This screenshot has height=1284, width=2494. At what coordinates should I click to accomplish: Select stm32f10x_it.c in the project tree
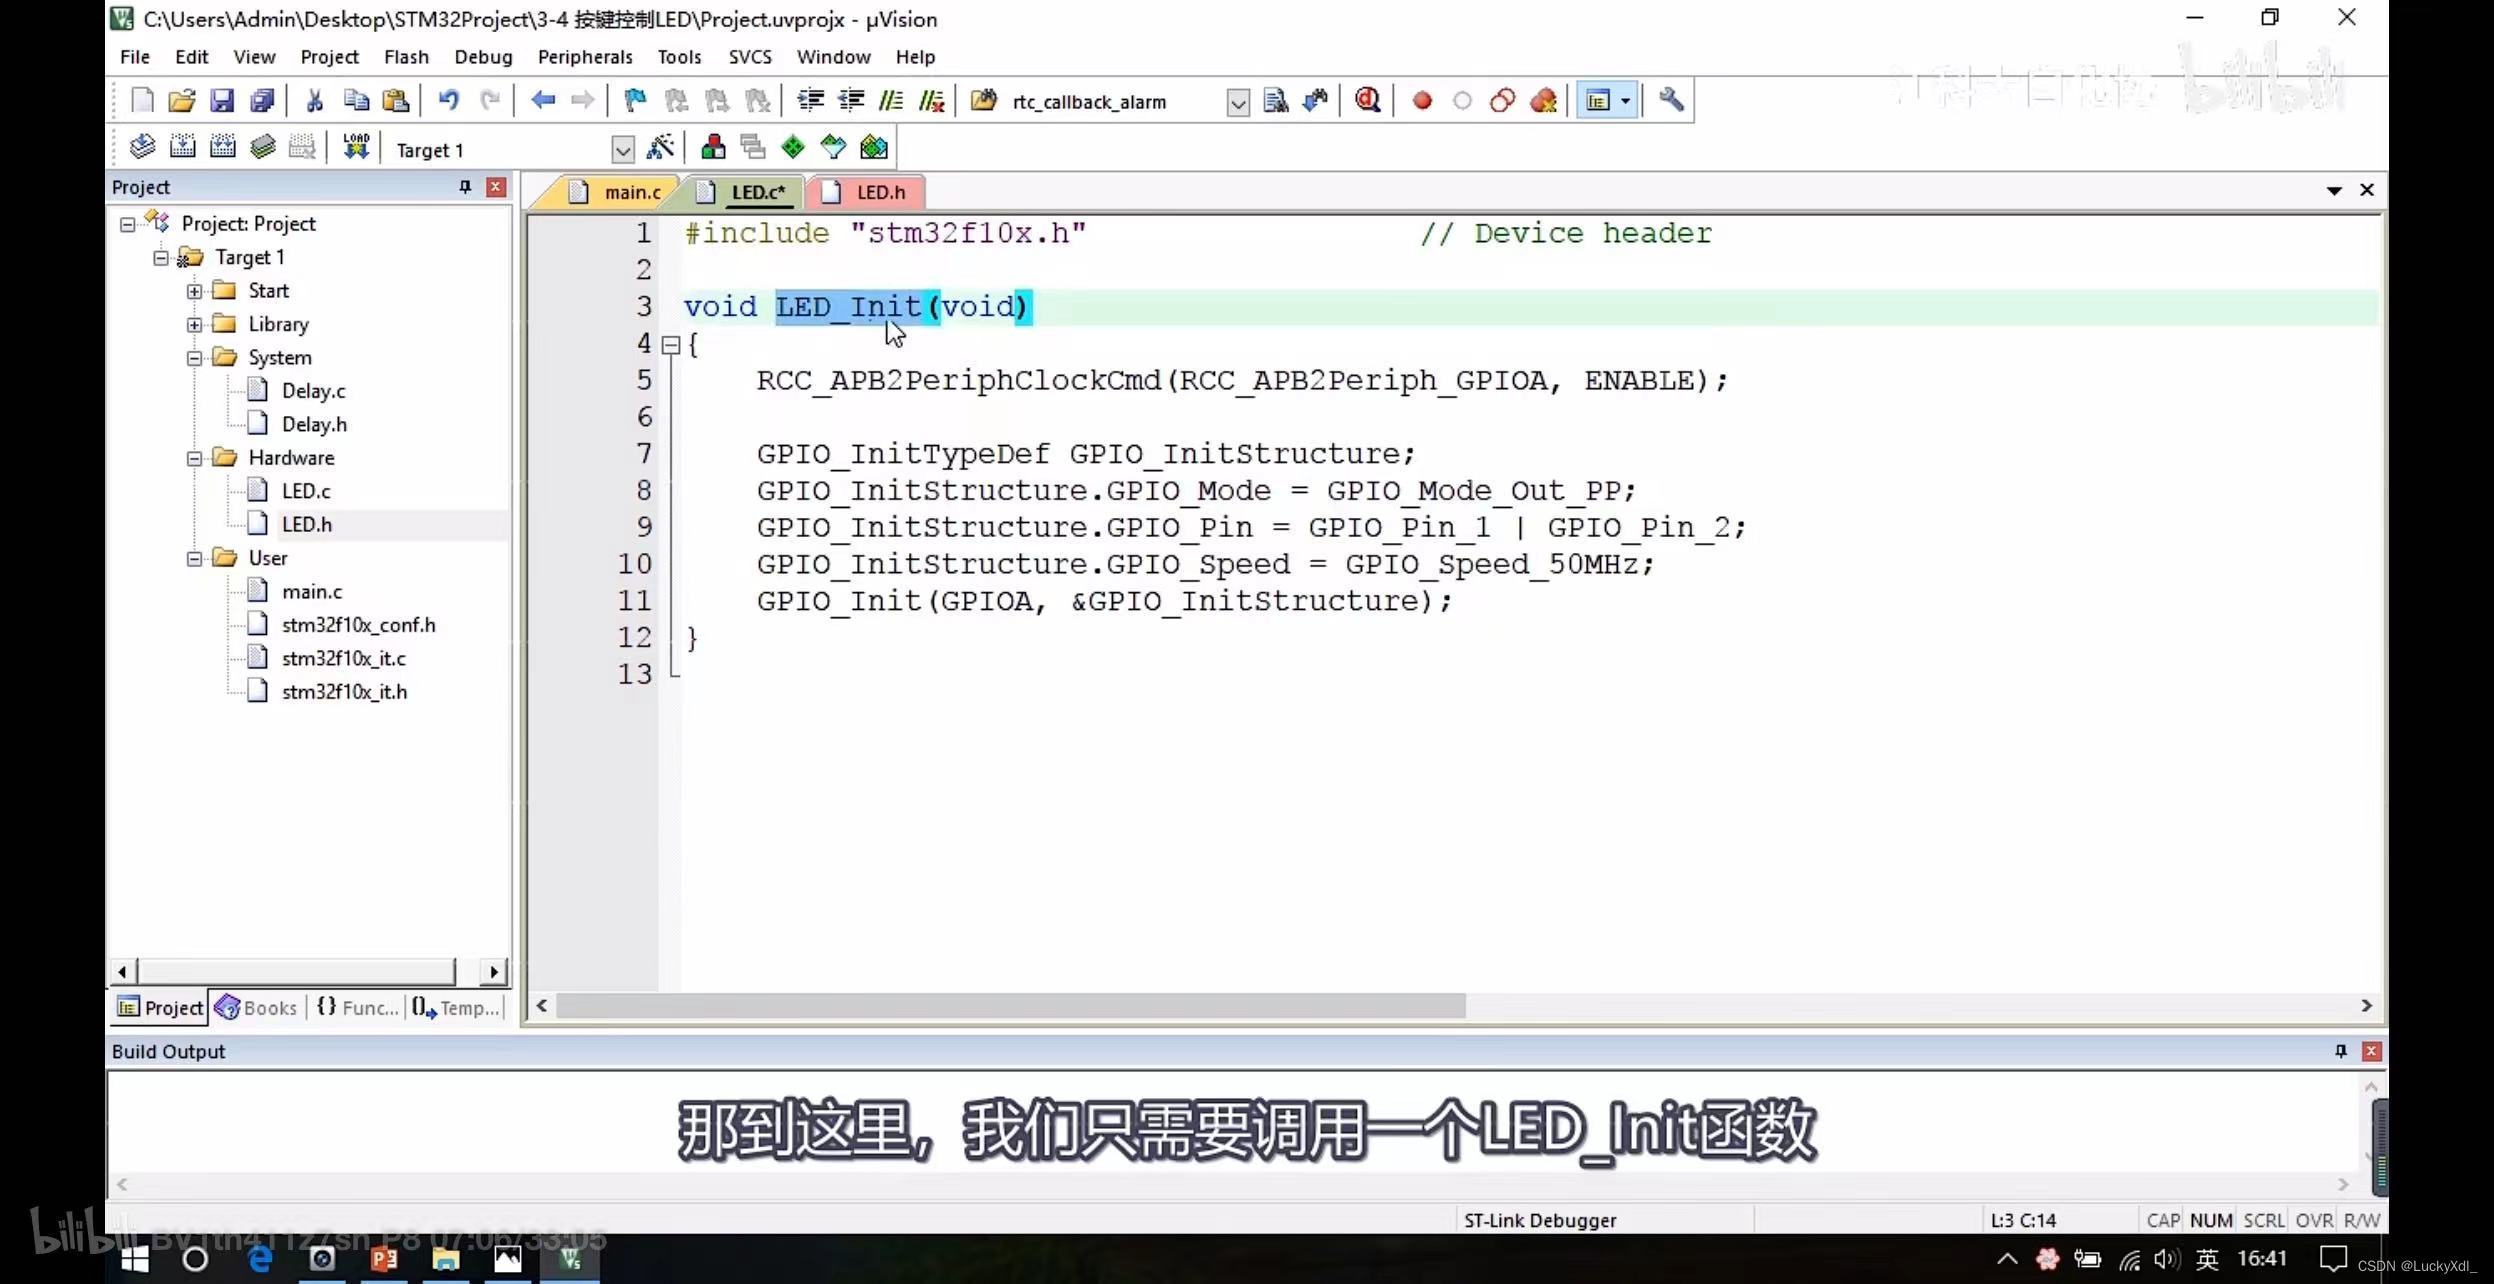(x=343, y=658)
